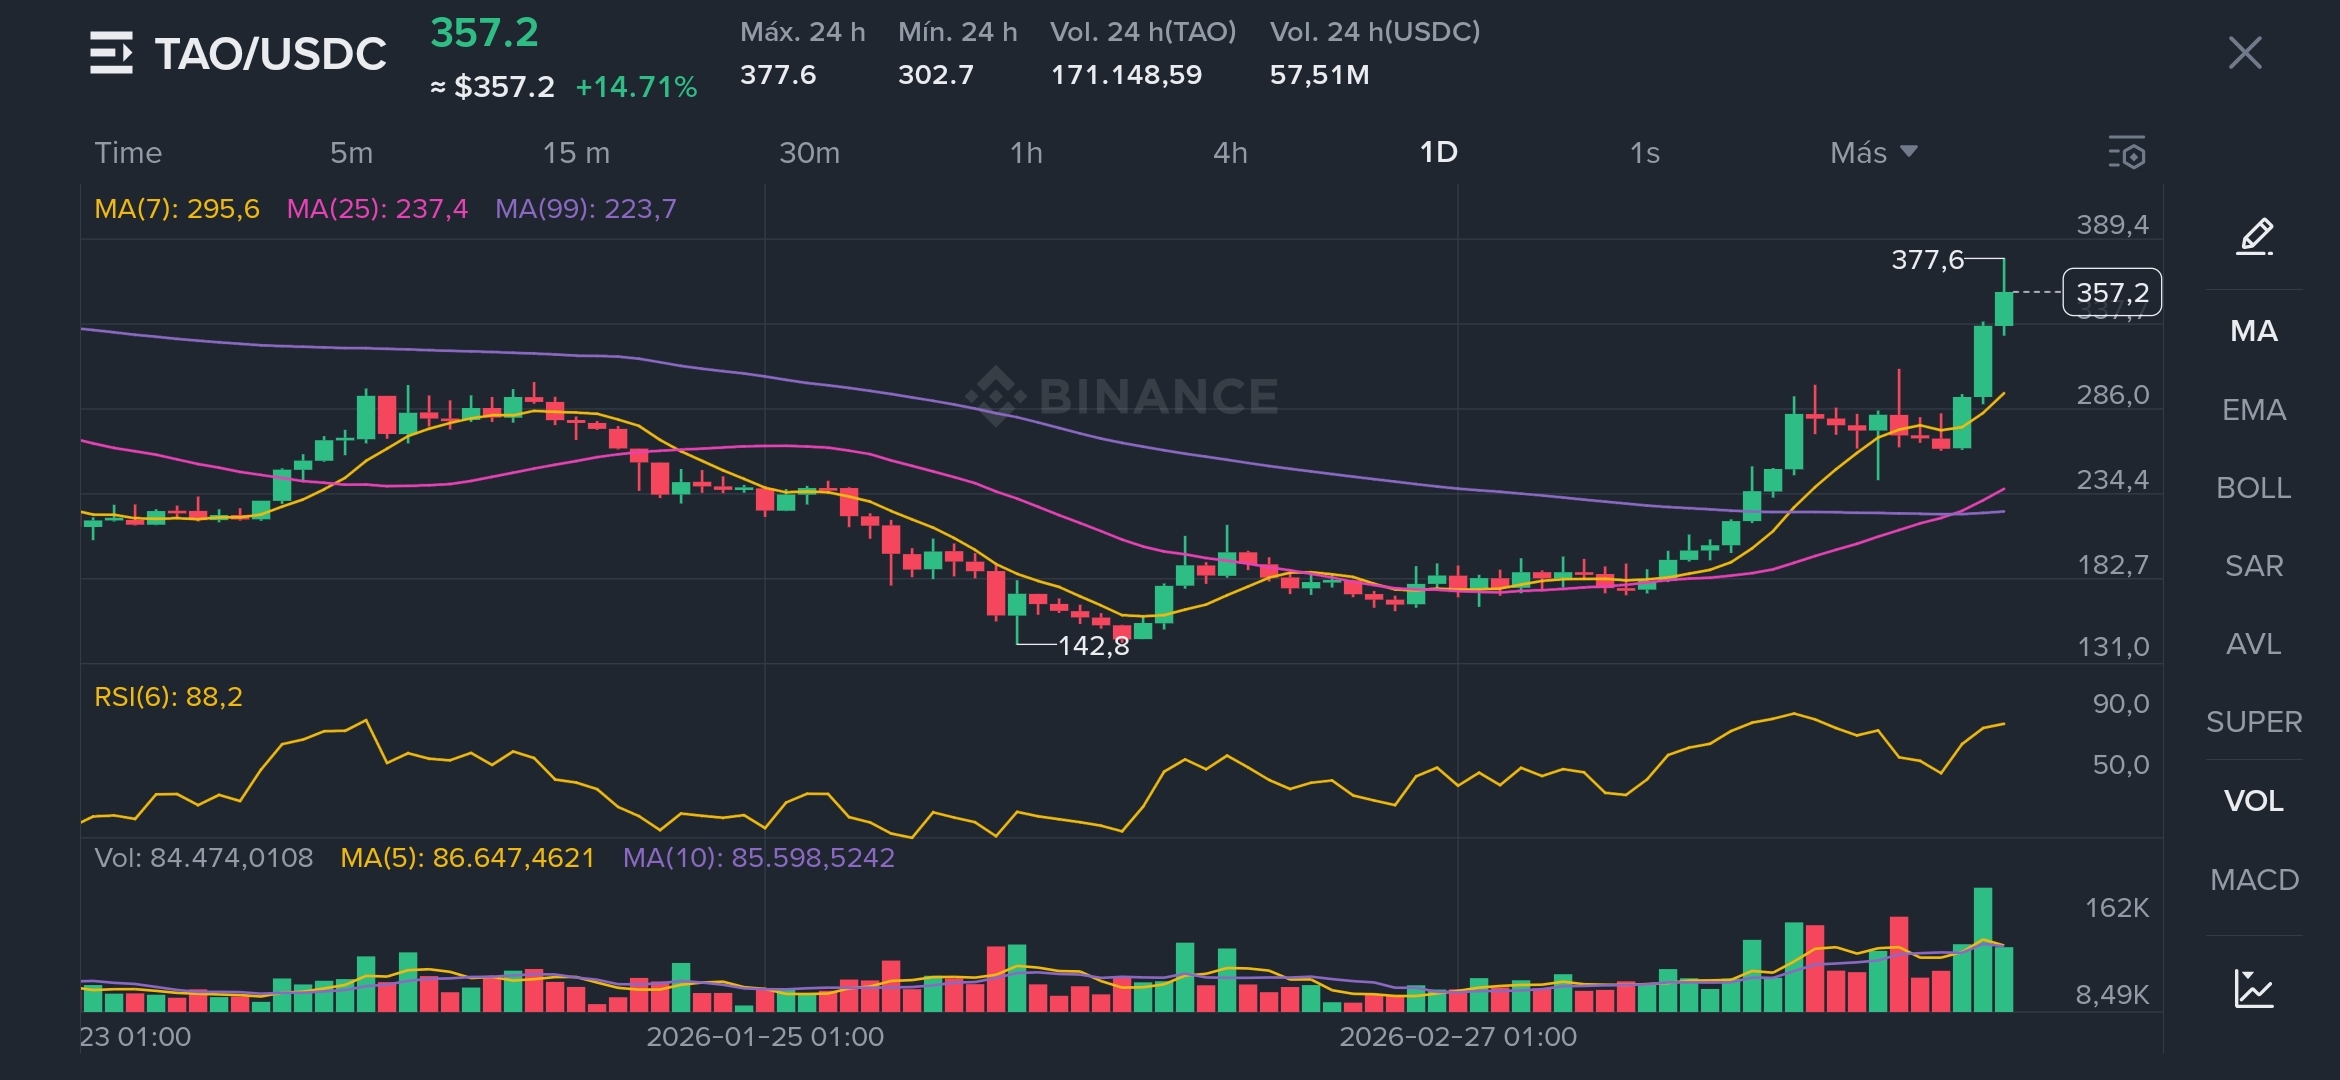Turn on the SAR indicator
The height and width of the screenshot is (1080, 2340).
pyautogui.click(x=2254, y=566)
